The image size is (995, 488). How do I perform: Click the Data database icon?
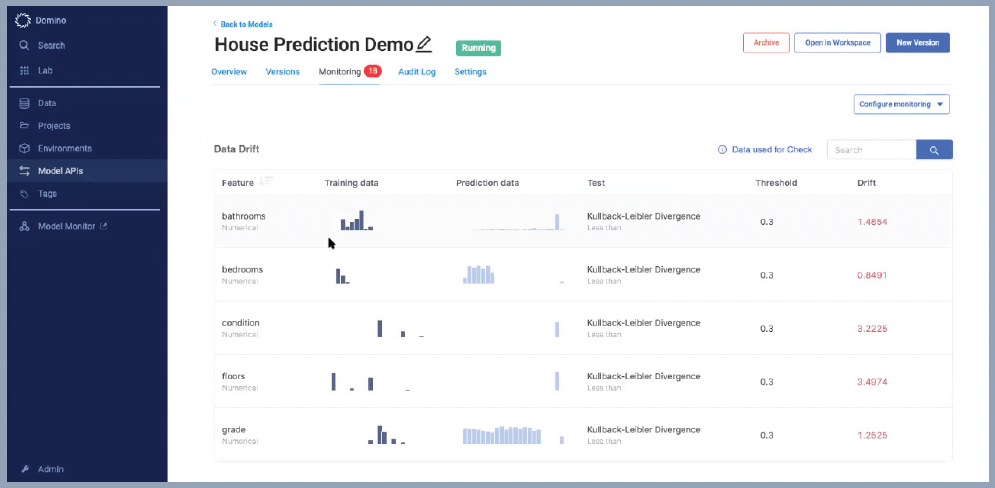click(x=24, y=103)
